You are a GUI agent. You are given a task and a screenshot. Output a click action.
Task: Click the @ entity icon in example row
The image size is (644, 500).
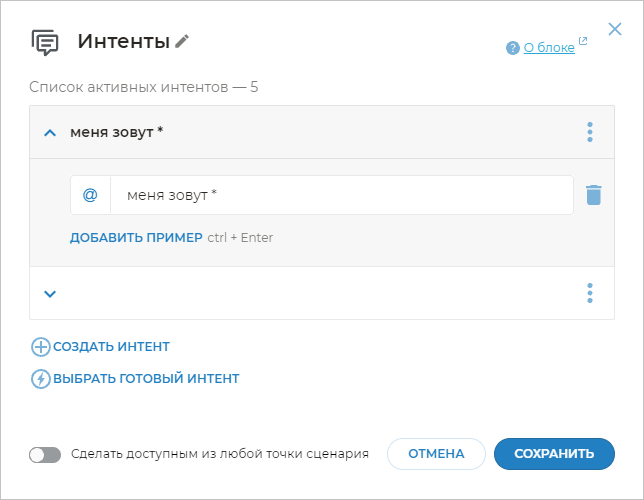pyautogui.click(x=90, y=195)
